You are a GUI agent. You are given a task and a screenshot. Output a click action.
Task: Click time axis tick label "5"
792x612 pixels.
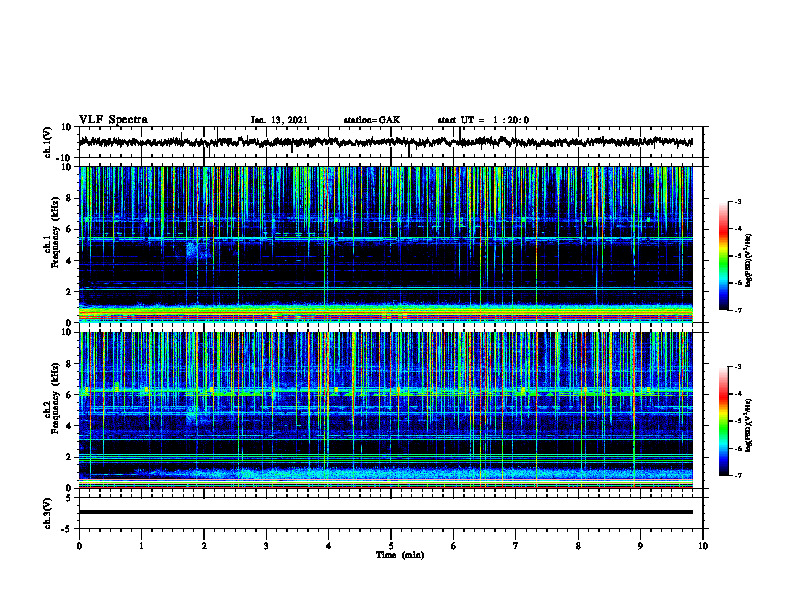point(391,546)
